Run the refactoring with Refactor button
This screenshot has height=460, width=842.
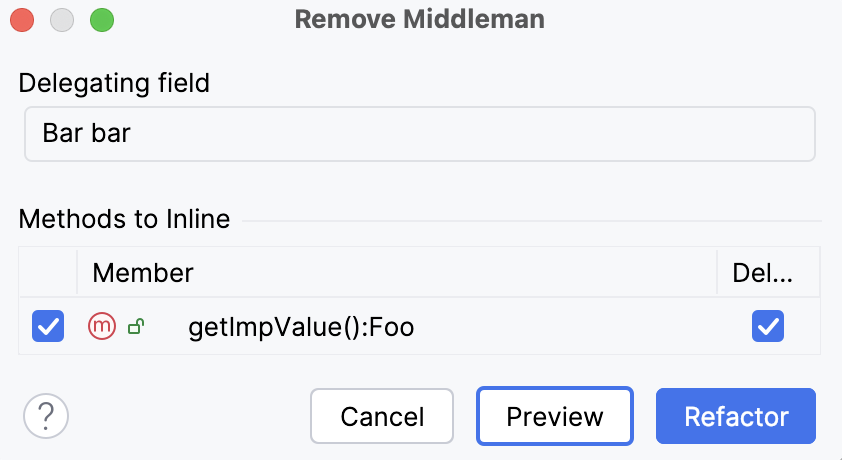click(x=736, y=416)
